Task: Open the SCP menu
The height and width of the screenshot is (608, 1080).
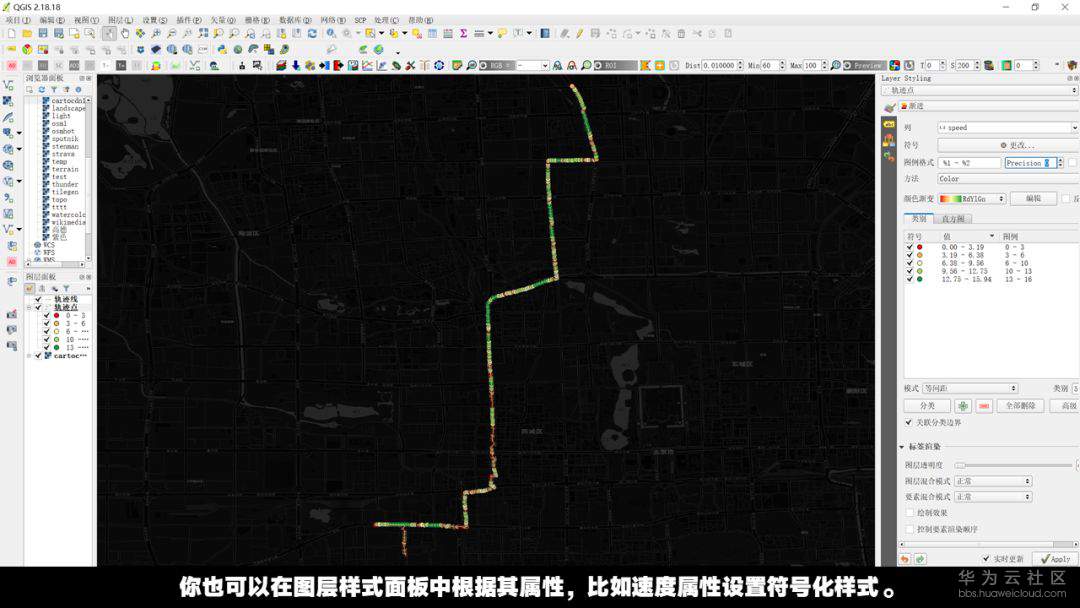Action: point(360,20)
